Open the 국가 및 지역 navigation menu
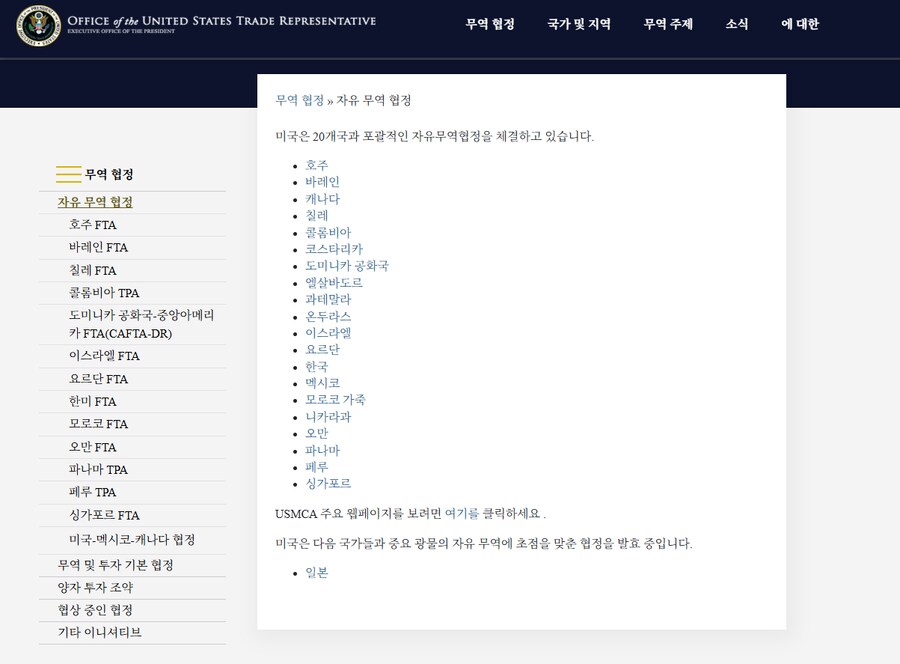The height and width of the screenshot is (664, 900). tap(579, 24)
